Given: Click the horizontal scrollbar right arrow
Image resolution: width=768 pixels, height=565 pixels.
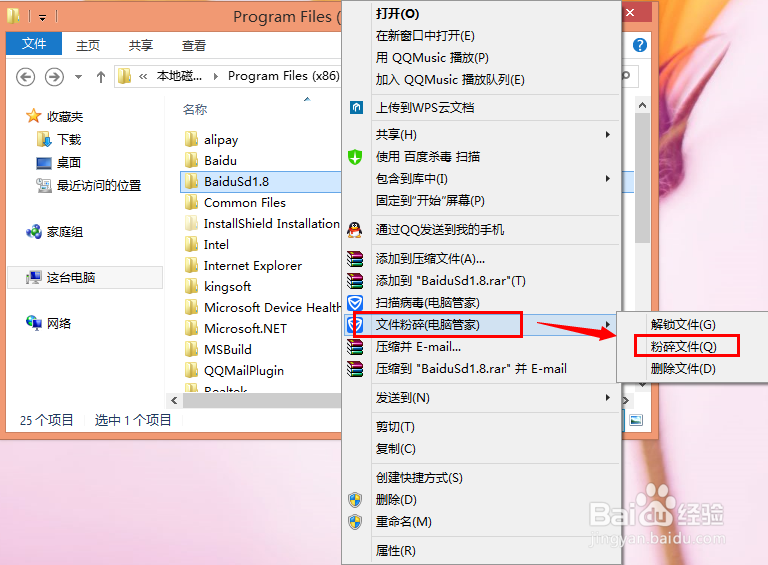Looking at the screenshot, I should click(625, 400).
